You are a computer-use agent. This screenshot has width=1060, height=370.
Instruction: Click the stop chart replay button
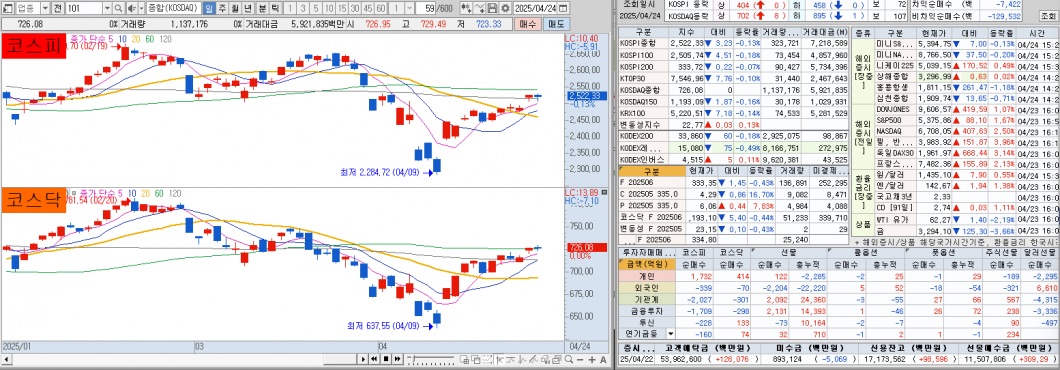386,359
